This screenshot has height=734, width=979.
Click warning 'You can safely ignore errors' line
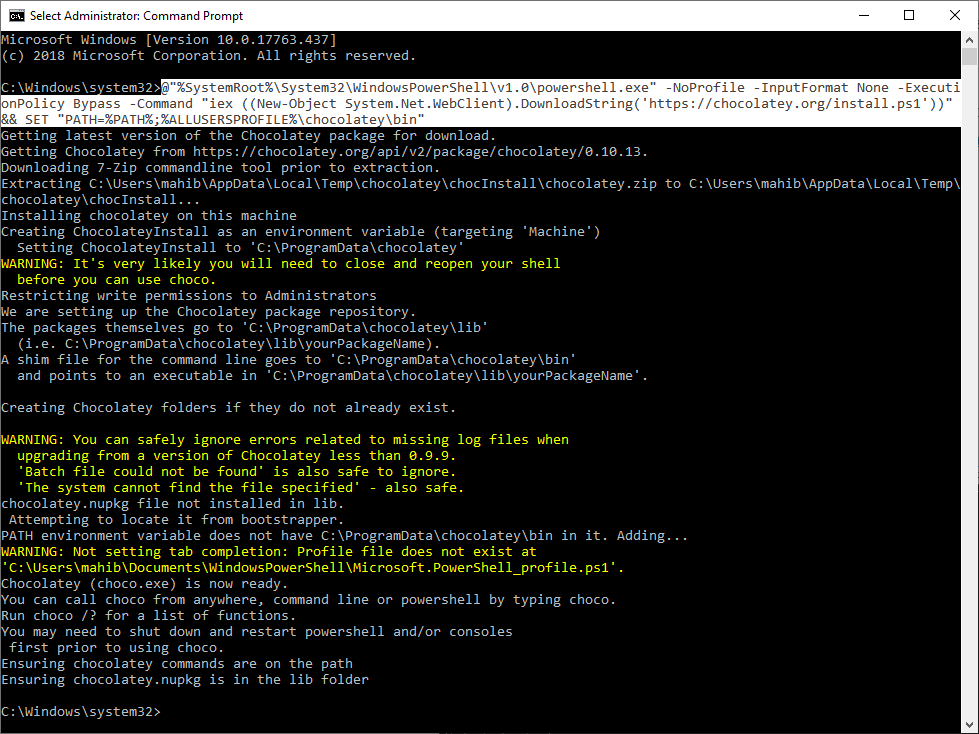[285, 440]
